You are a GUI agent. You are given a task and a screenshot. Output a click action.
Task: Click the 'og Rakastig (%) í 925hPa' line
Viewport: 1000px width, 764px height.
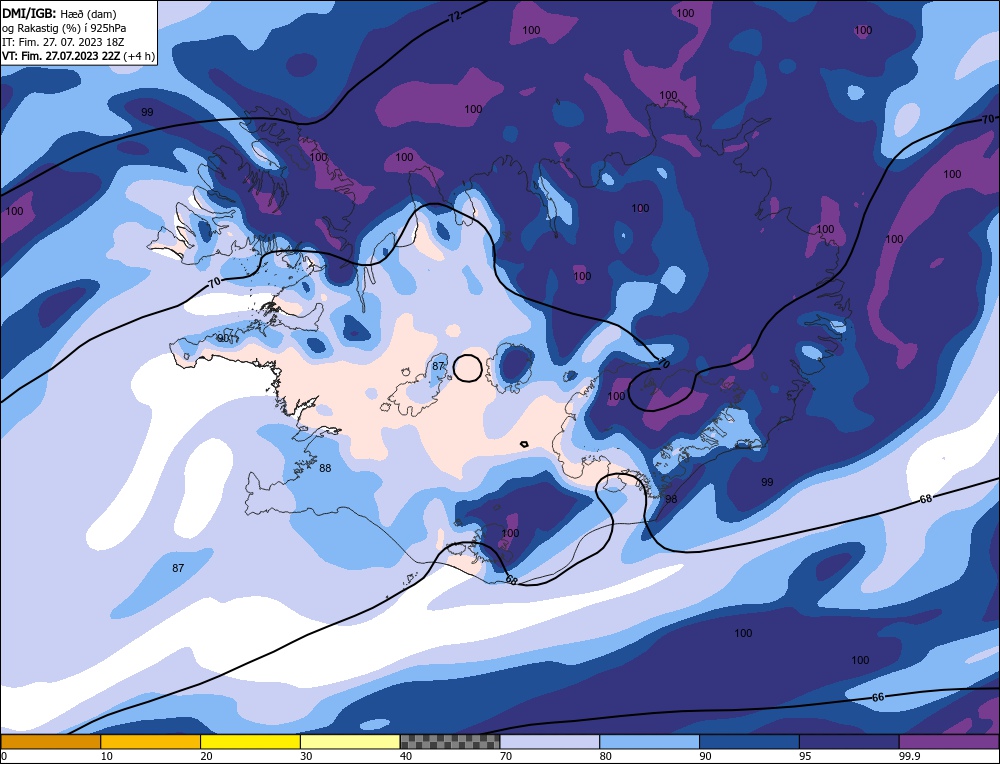tap(64, 28)
